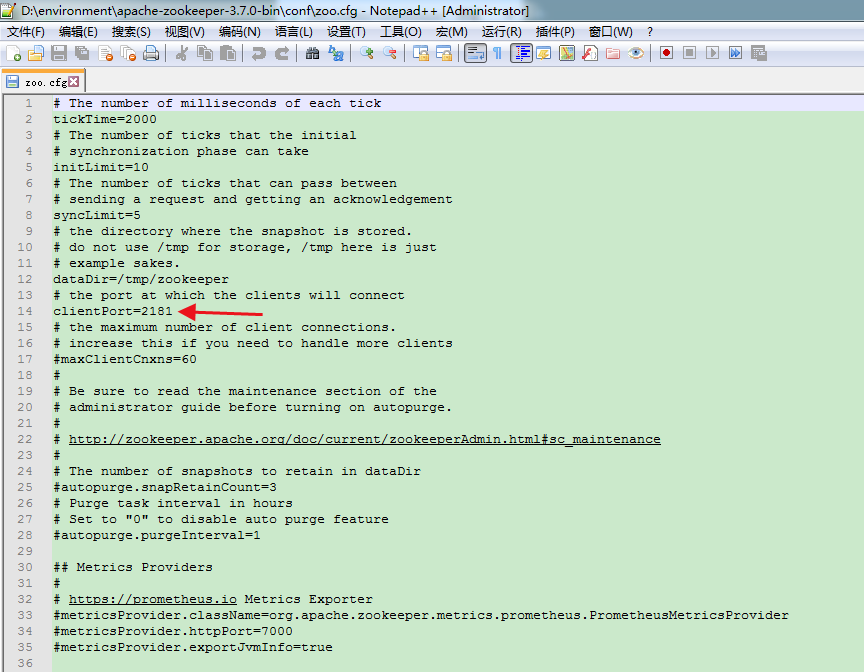Cut selection using the scissors icon

click(182, 53)
